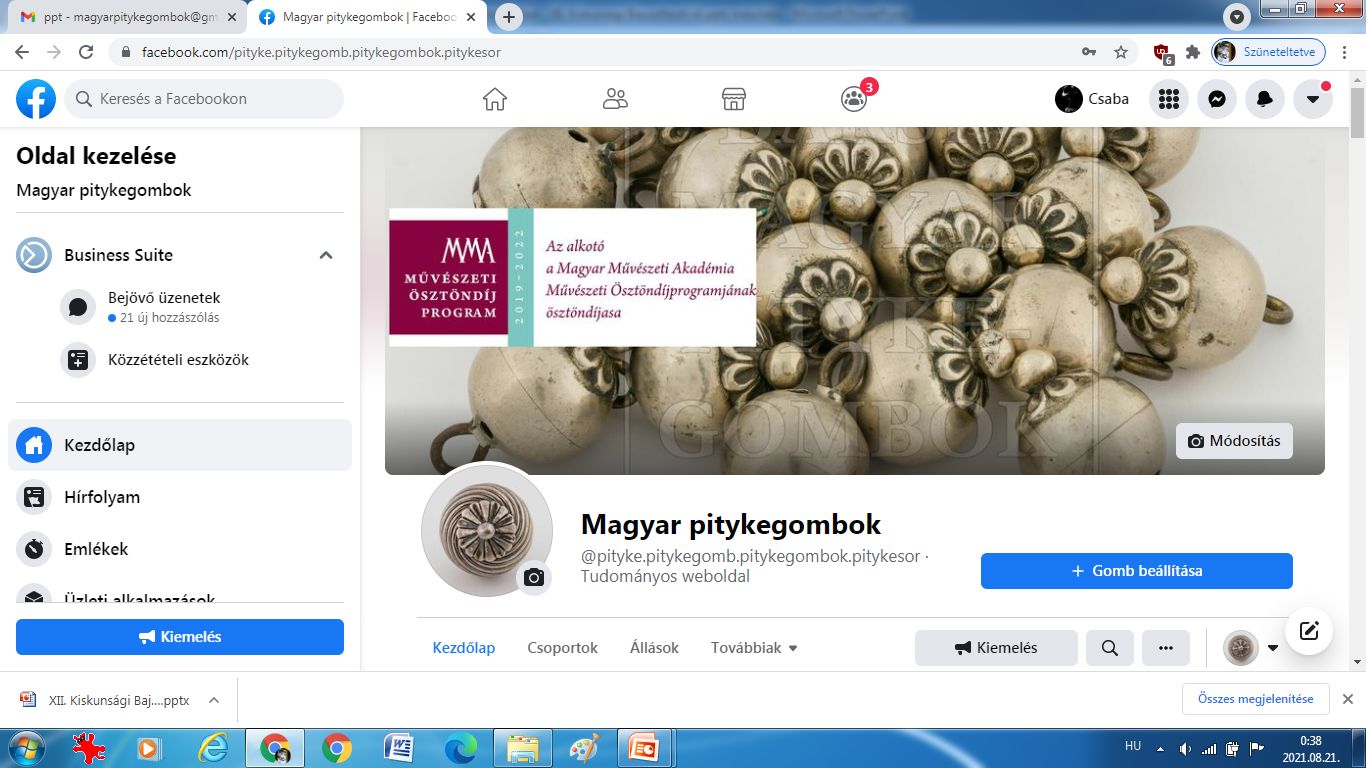Click the Csaba profile link

pyautogui.click(x=1092, y=99)
